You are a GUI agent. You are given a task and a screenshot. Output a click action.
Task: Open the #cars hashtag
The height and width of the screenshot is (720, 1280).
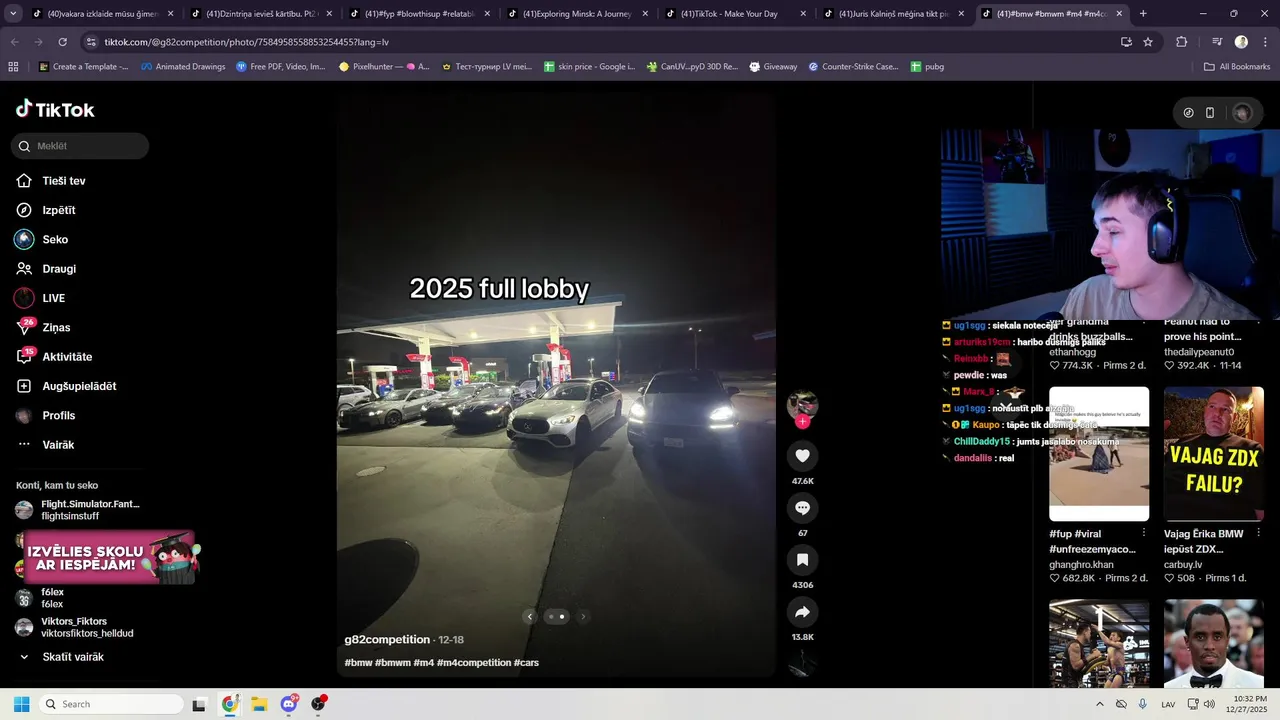526,663
